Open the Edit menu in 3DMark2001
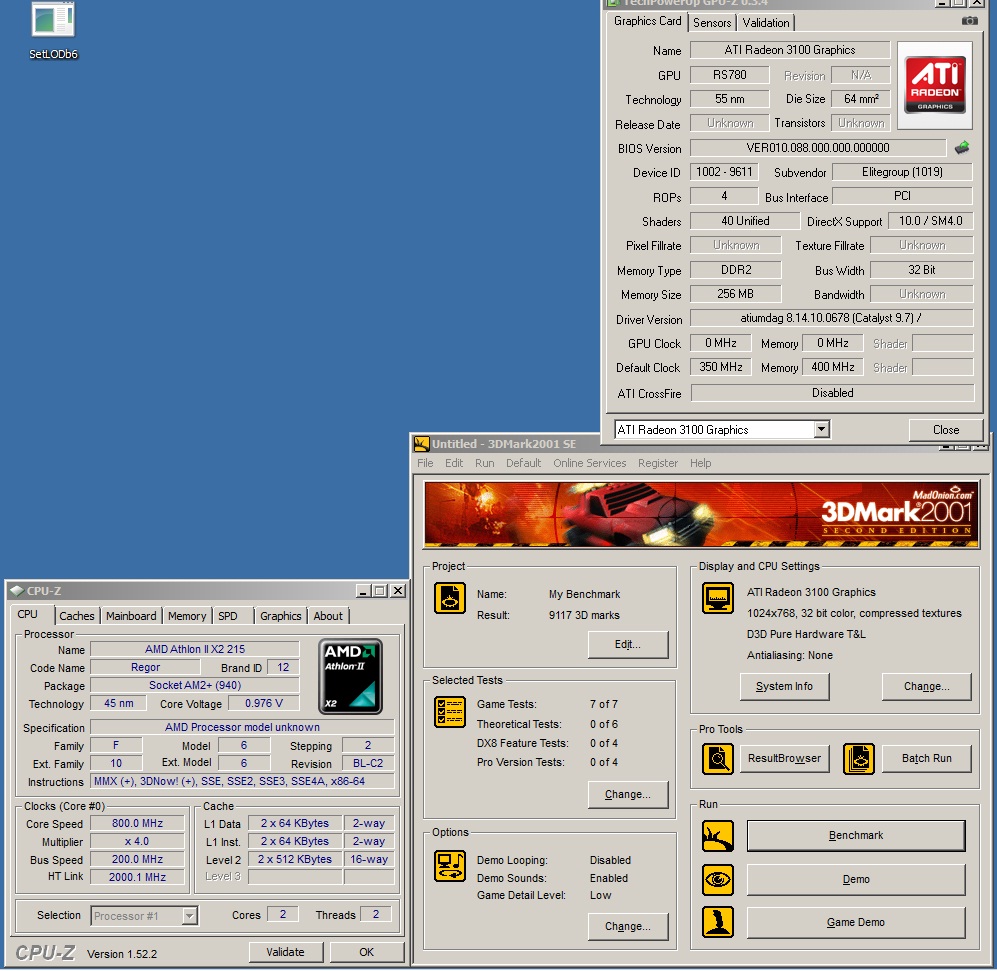This screenshot has width=997, height=971. click(x=454, y=463)
